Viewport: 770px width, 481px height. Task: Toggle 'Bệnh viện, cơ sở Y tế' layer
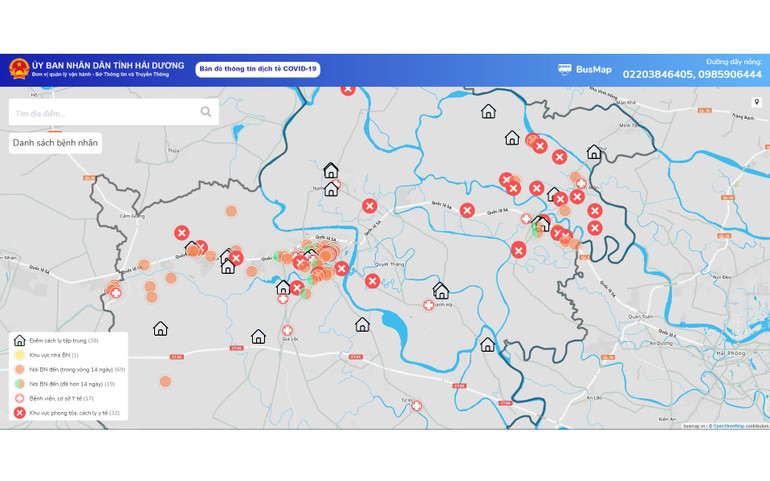pyautogui.click(x=61, y=398)
